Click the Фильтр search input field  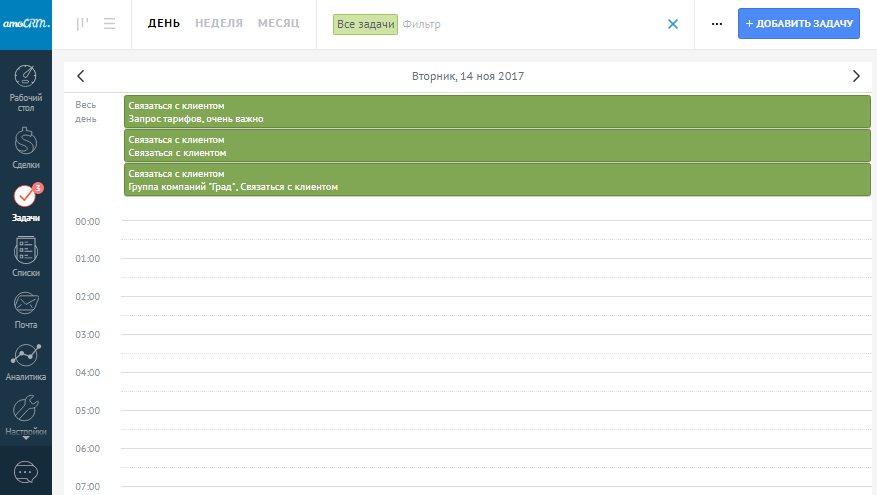pos(530,24)
